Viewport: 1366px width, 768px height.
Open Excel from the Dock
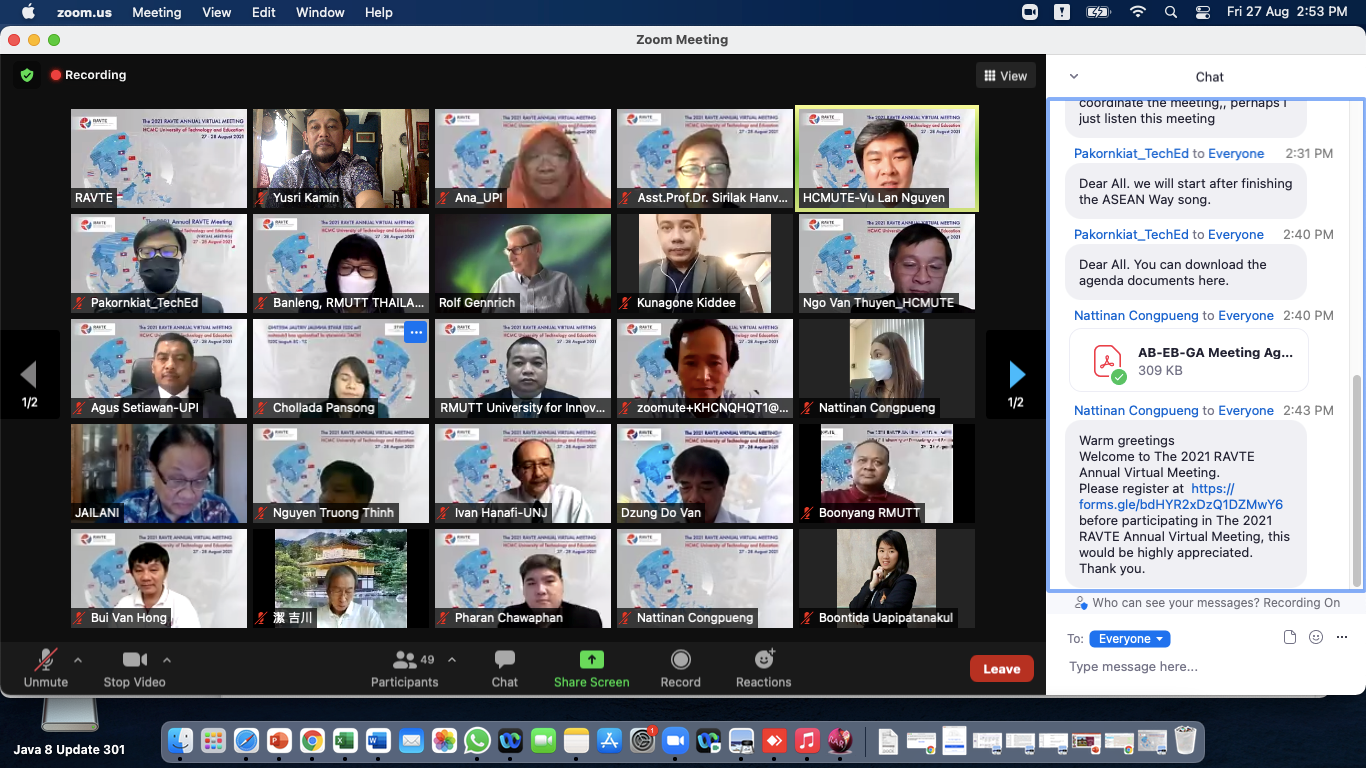pyautogui.click(x=345, y=741)
